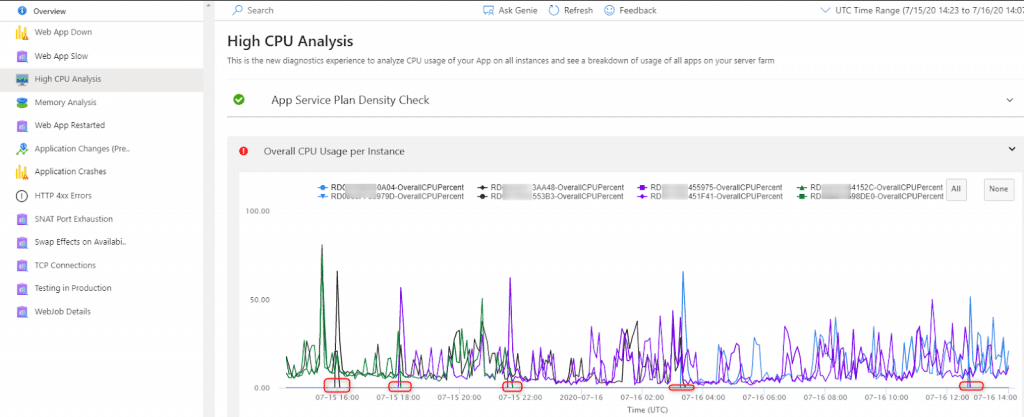The width and height of the screenshot is (1024, 417).
Task: Toggle the 98DE0-OverallCPUPercent legend series
Action: click(870, 196)
